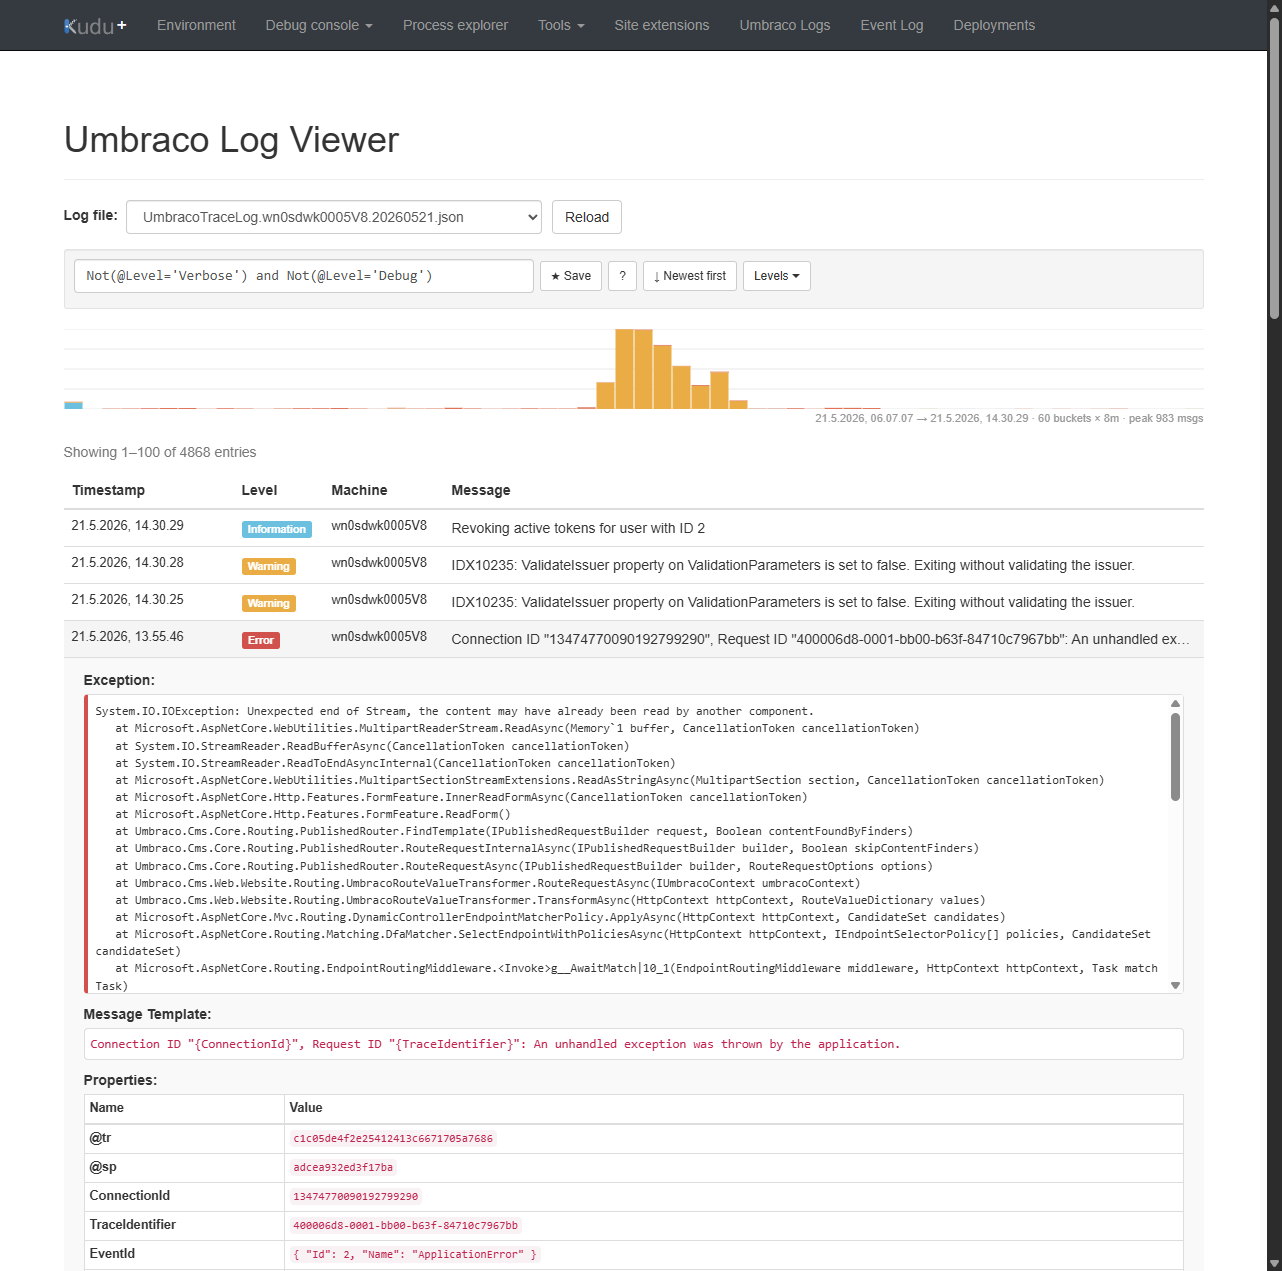Expand the 14.30.28 warning log row
Viewport: 1282px width, 1271px height.
[x=634, y=565]
